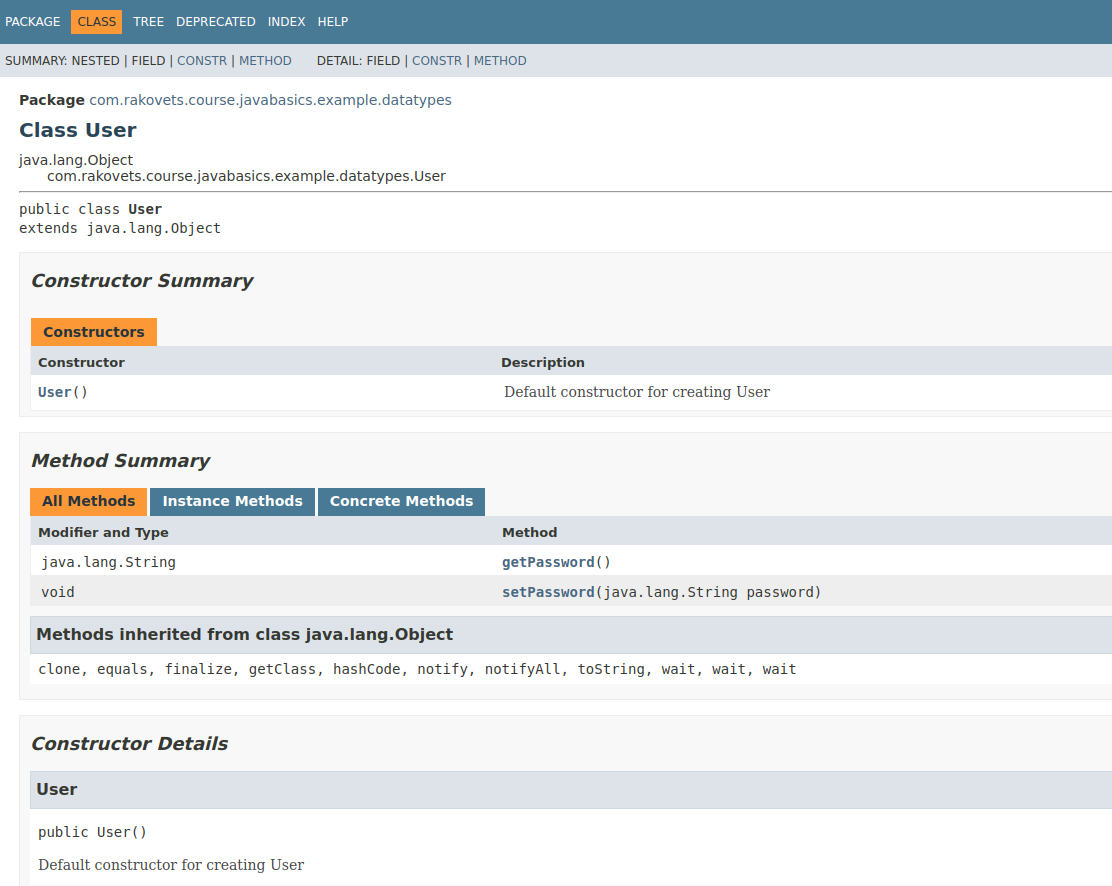Click 'com.rakovets.course.javabasics.example.datatypes.User' in inheritance tree
Viewport: 1112px width, 886px height.
click(246, 176)
